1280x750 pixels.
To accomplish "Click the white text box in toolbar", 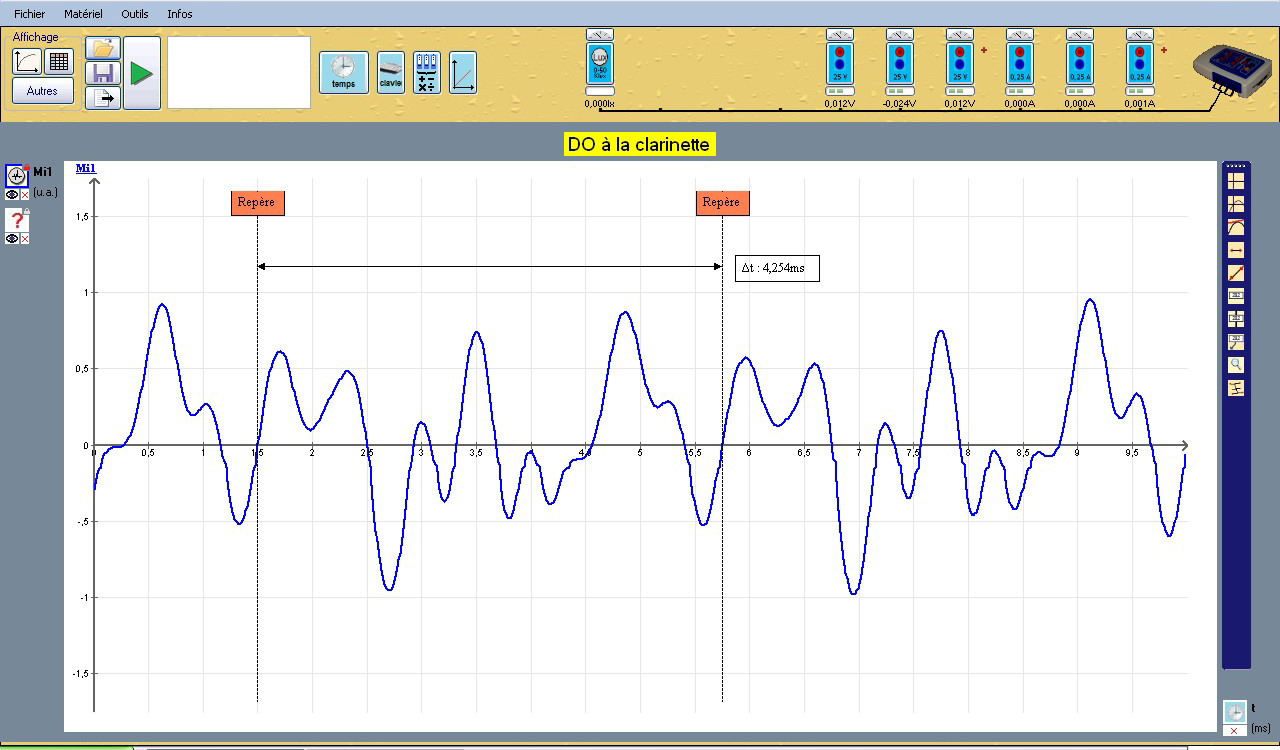I will 239,73.
